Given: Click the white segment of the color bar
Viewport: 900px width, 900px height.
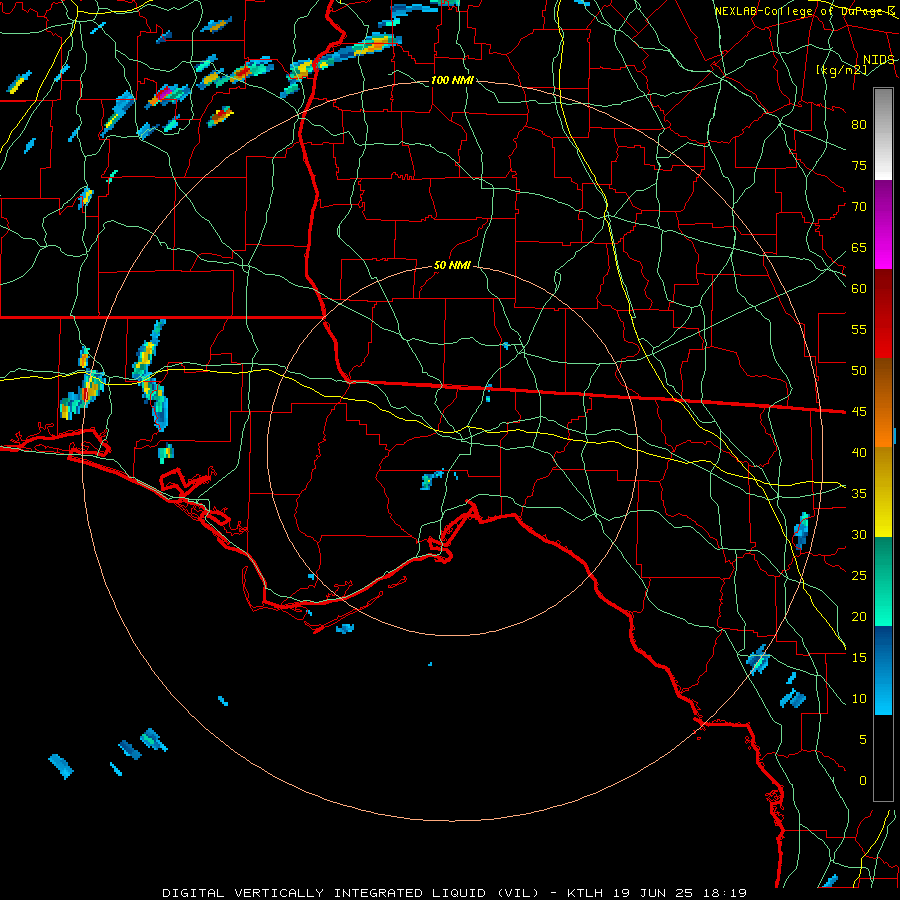Looking at the screenshot, I should [883, 134].
